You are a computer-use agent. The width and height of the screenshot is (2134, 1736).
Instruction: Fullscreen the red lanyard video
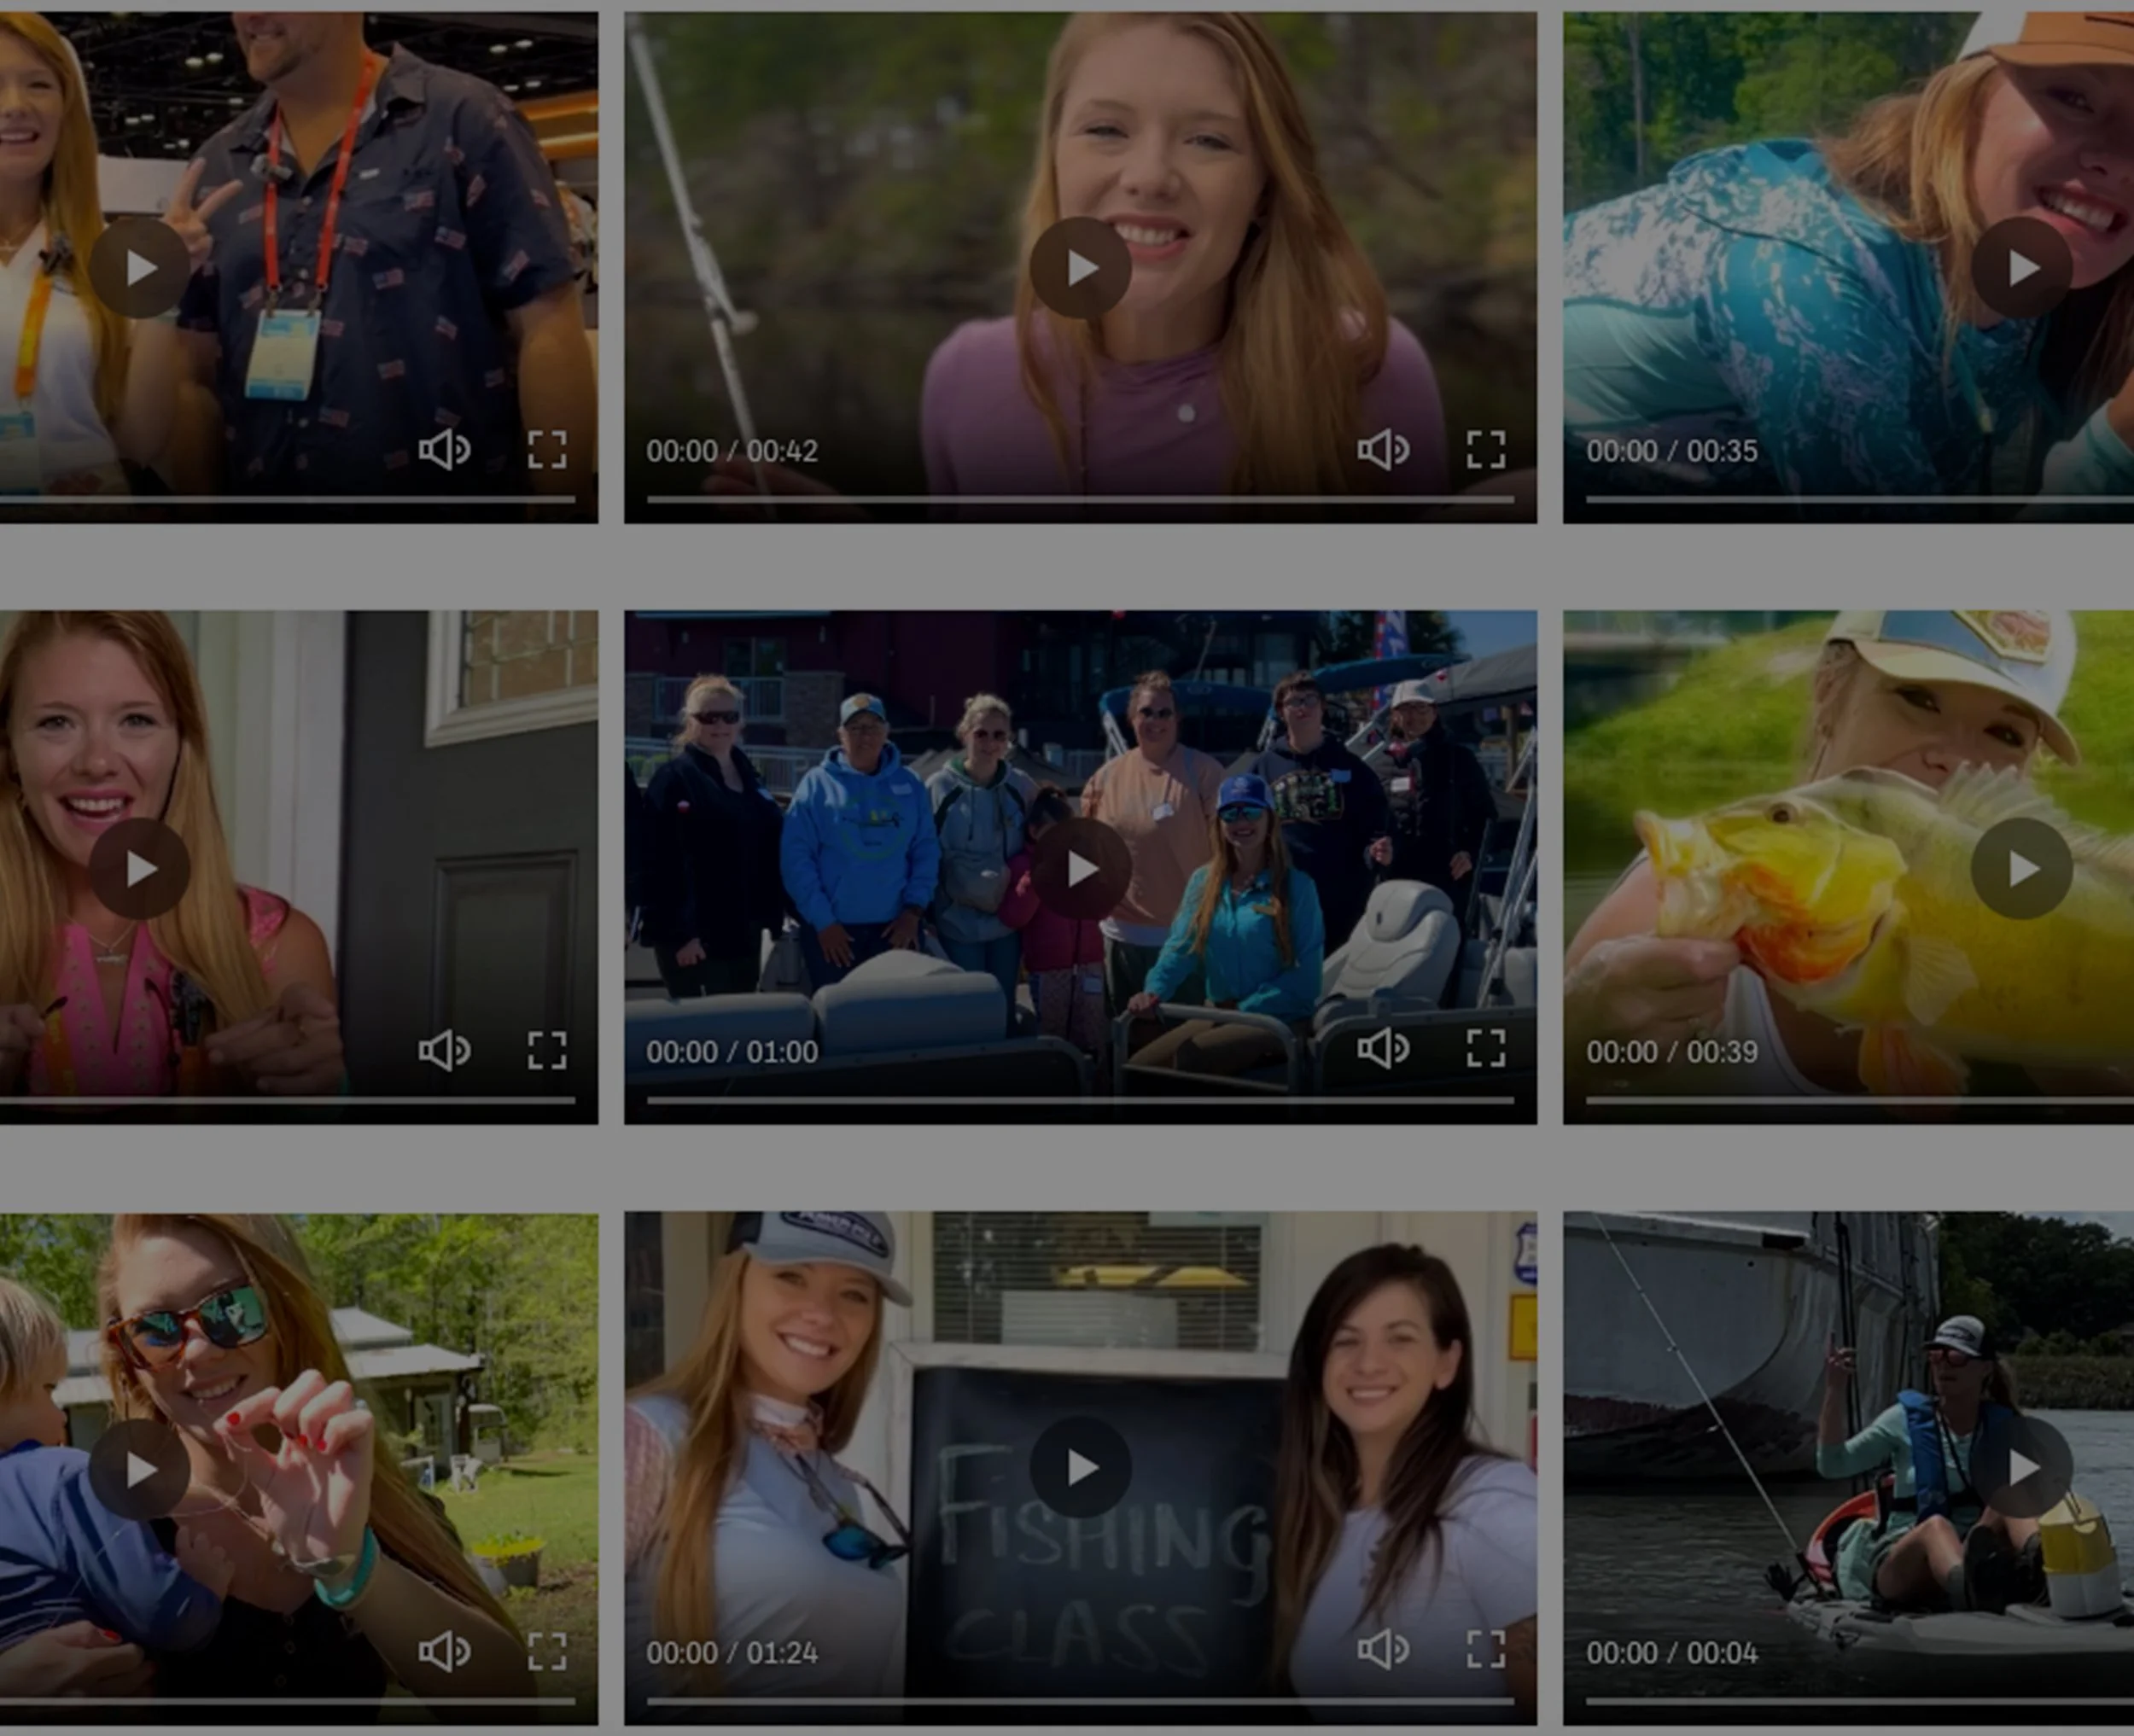(x=547, y=450)
